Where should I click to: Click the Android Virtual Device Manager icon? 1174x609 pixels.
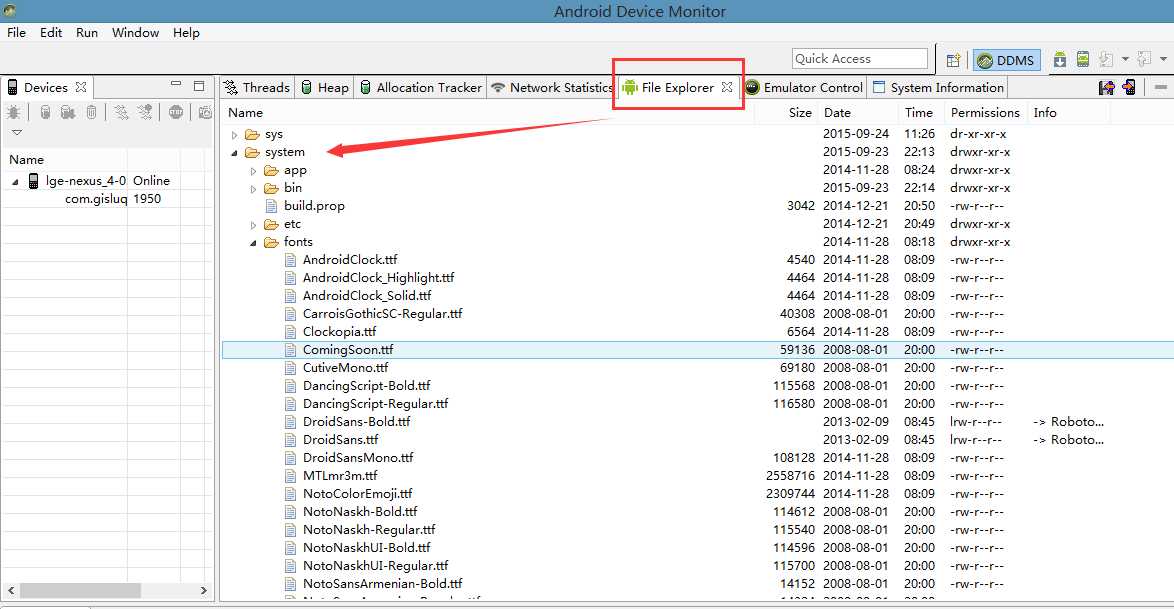pyautogui.click(x=1083, y=60)
